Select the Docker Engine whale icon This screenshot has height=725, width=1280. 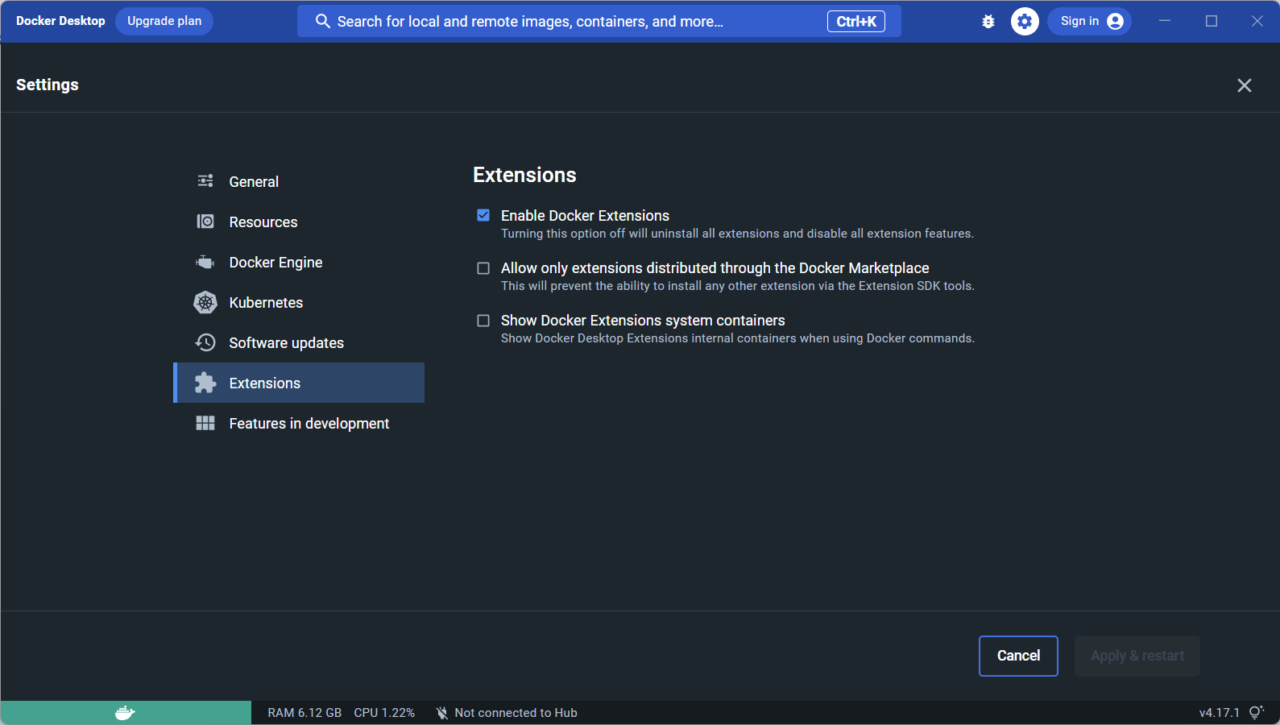pos(205,262)
